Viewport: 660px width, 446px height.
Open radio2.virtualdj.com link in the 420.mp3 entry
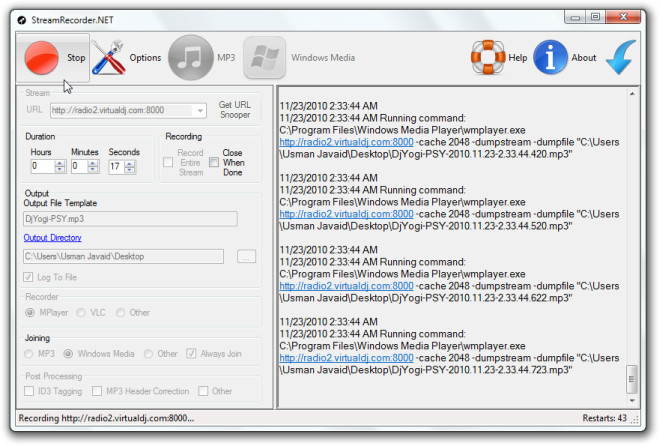346,142
